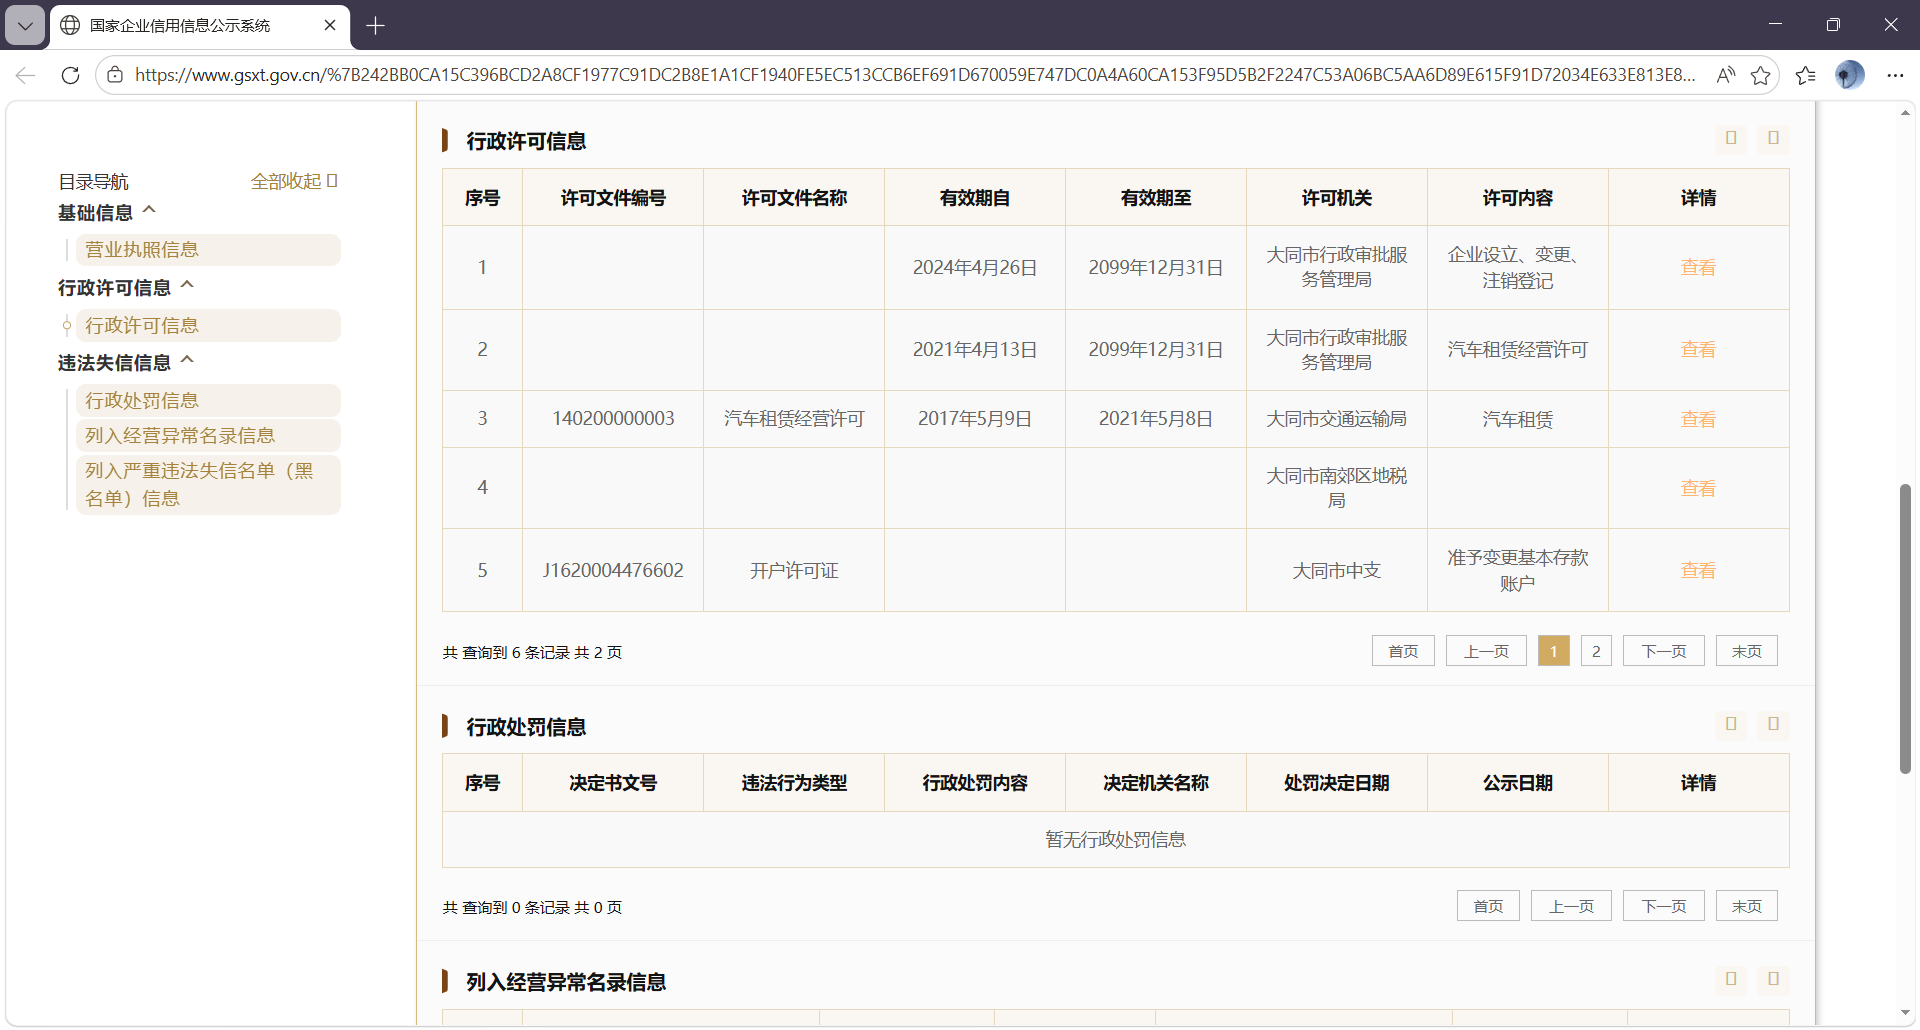Open Settings and more ellipsis menu
1920x1030 pixels.
tap(1895, 75)
